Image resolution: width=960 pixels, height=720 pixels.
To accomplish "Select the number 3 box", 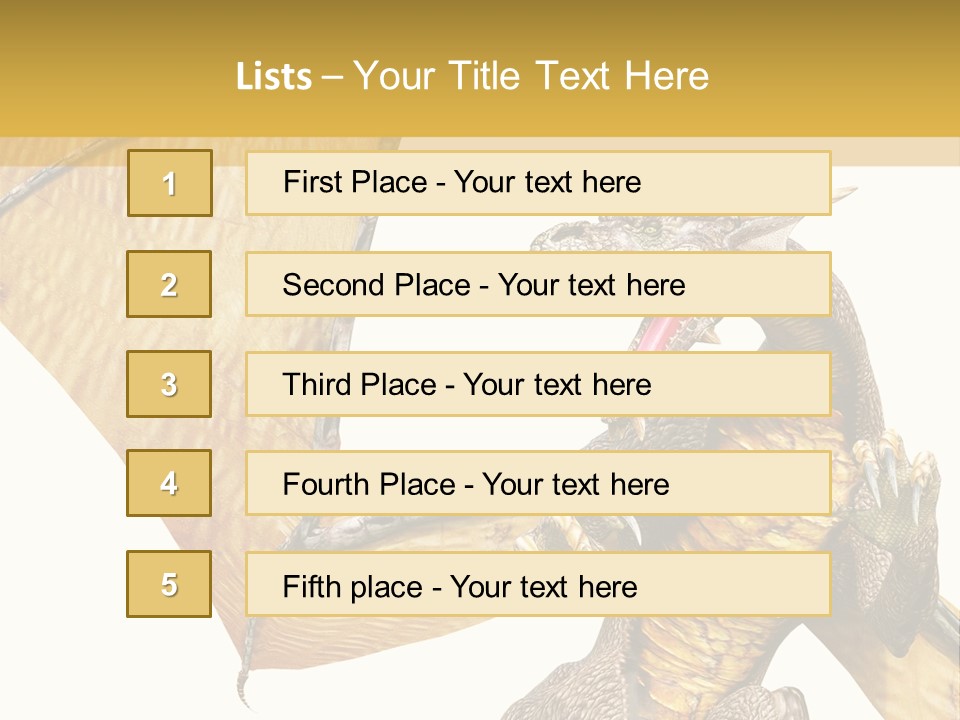I will tap(169, 384).
